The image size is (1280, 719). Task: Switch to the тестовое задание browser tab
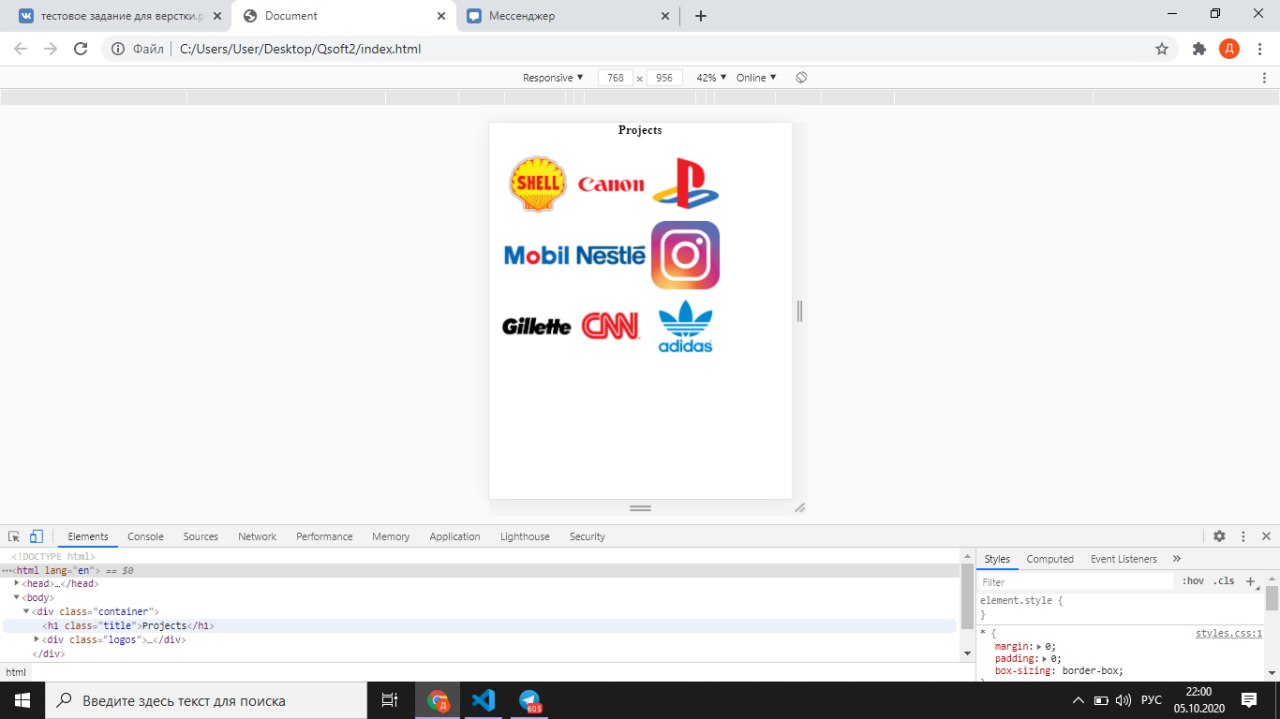click(x=117, y=16)
